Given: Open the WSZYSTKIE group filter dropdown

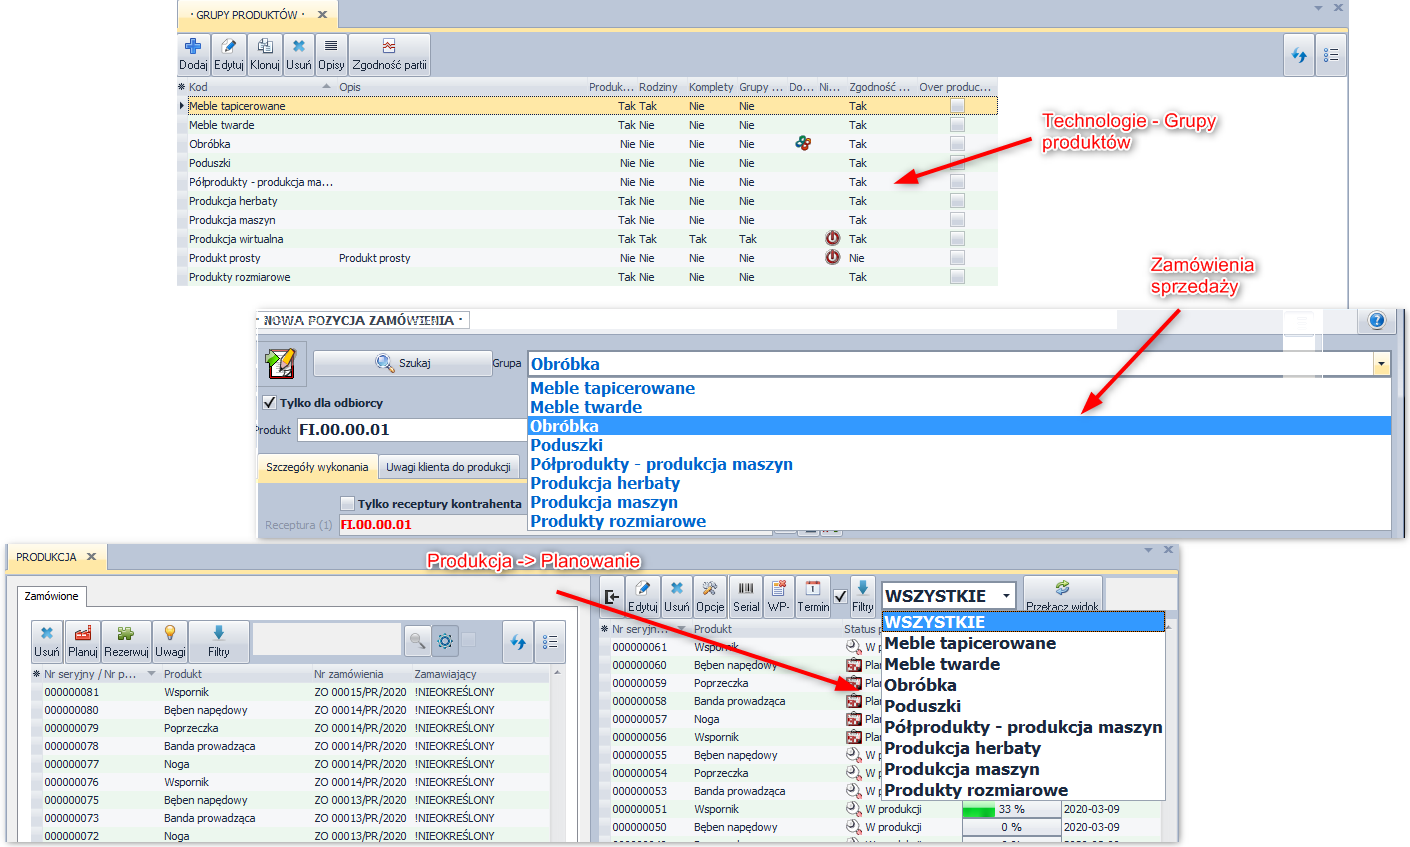Looking at the screenshot, I should coord(1006,596).
